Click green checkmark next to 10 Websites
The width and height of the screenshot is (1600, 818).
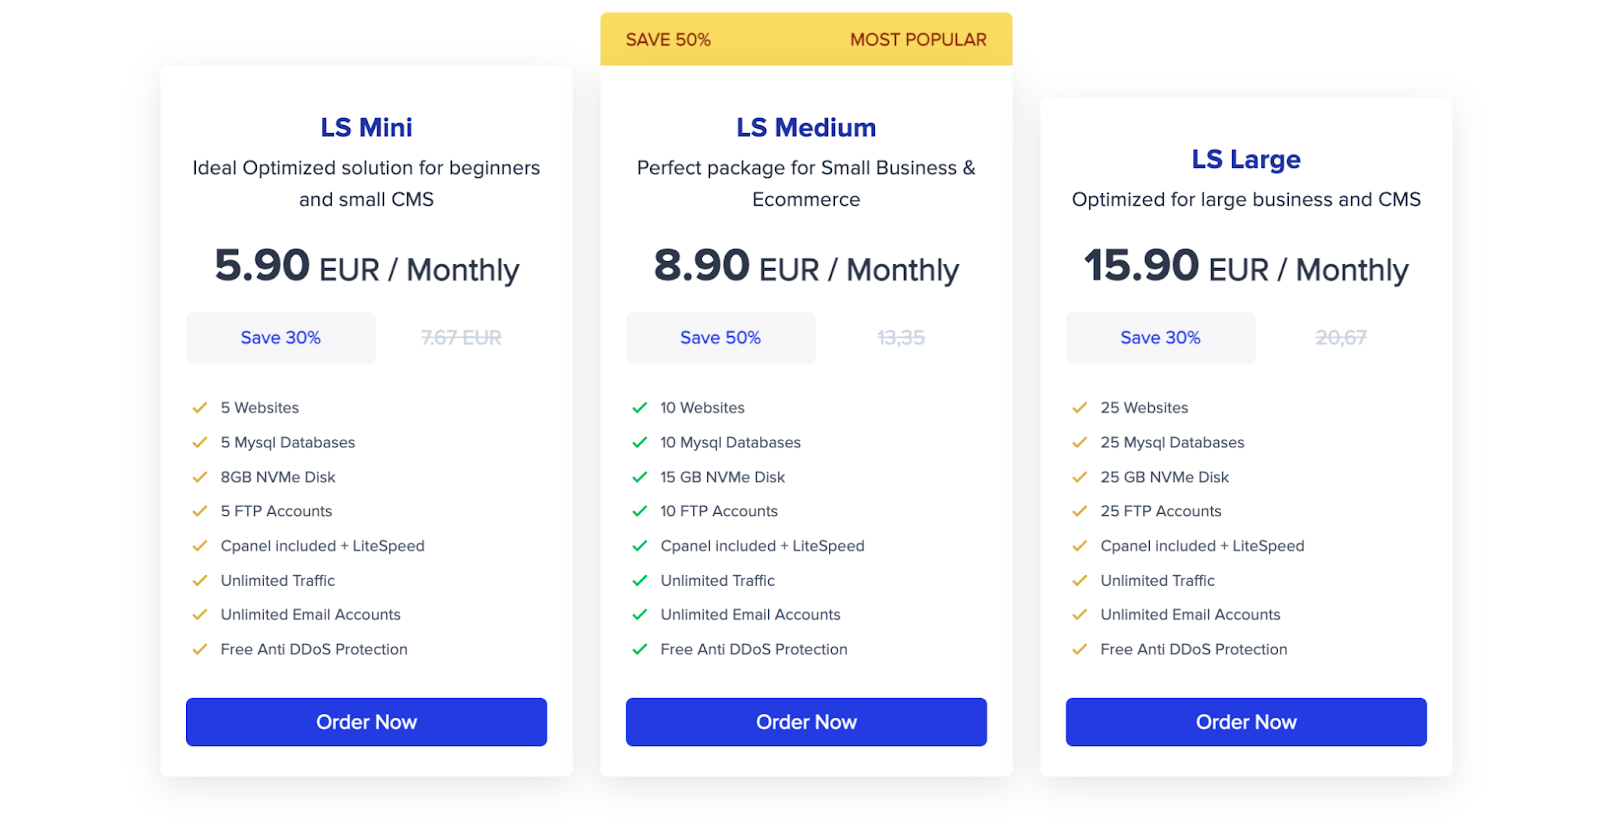point(640,408)
